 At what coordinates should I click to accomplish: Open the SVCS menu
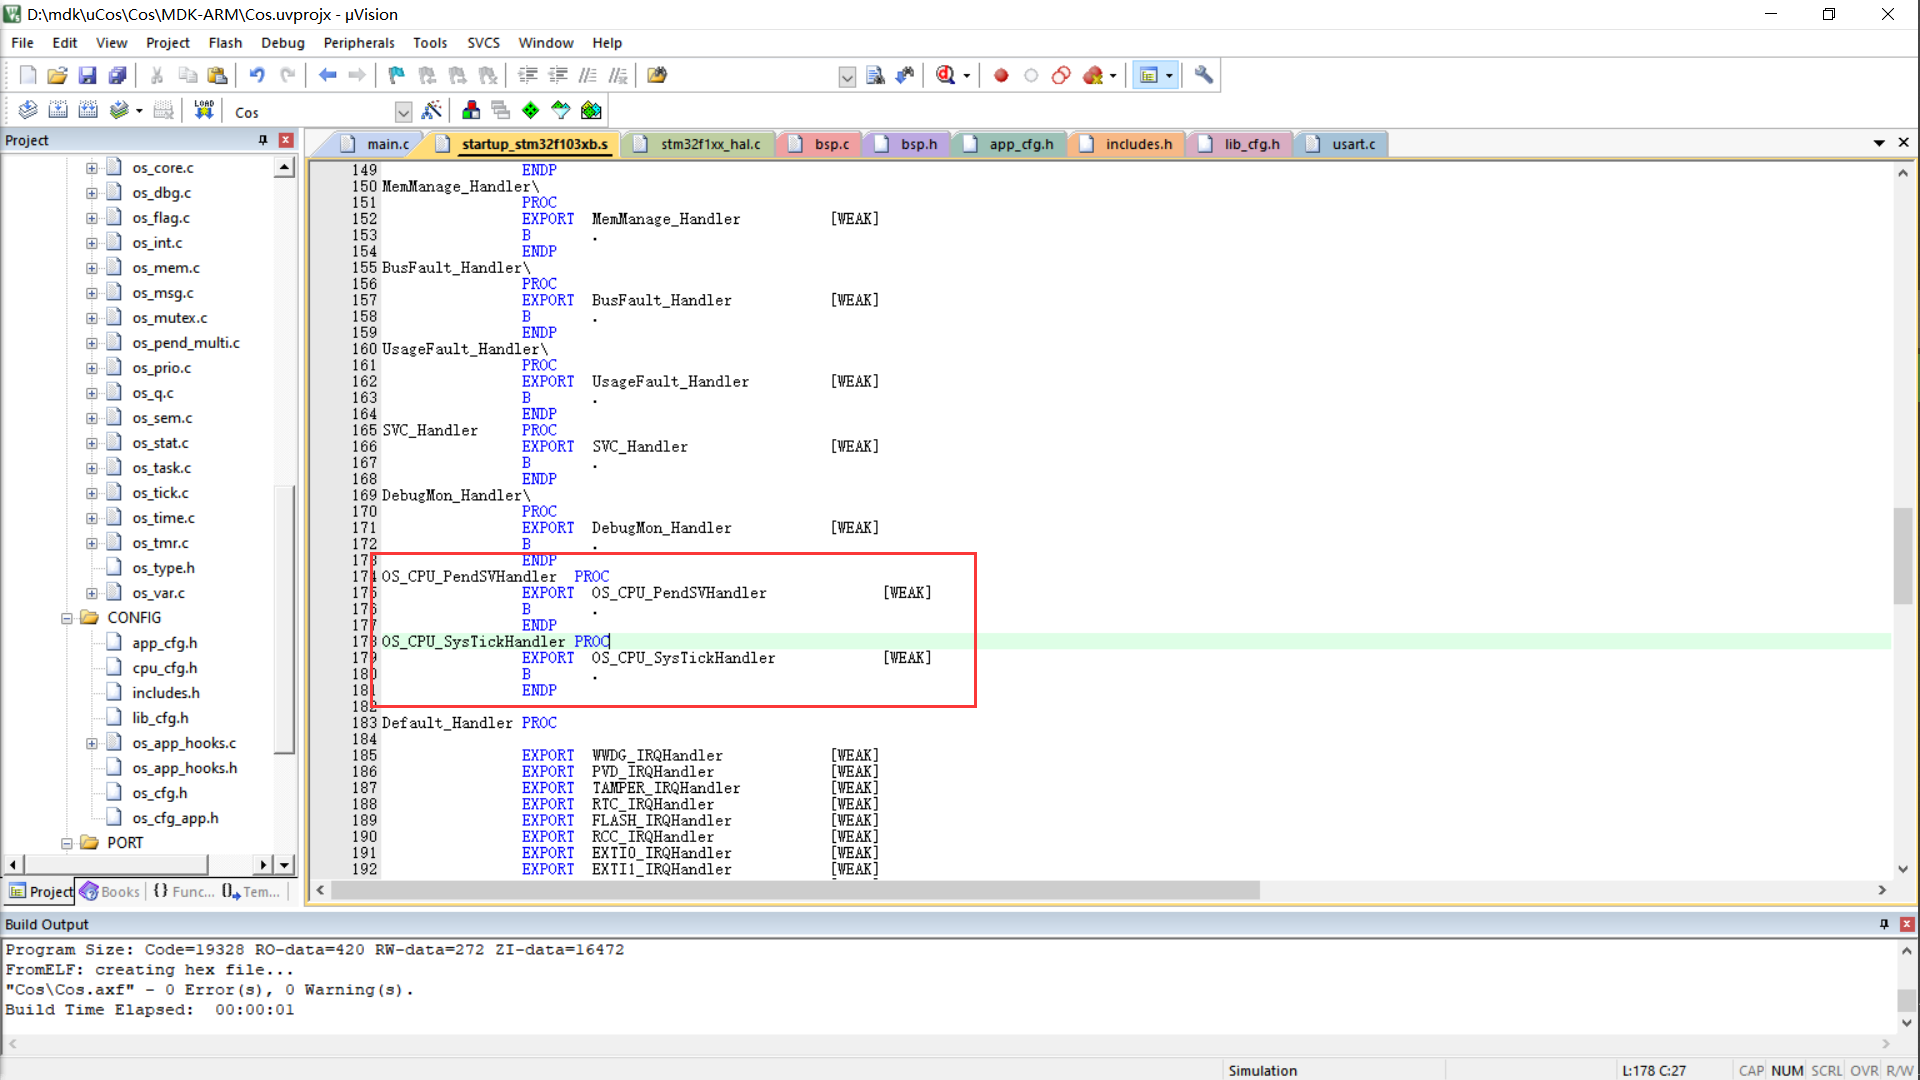[x=483, y=43]
